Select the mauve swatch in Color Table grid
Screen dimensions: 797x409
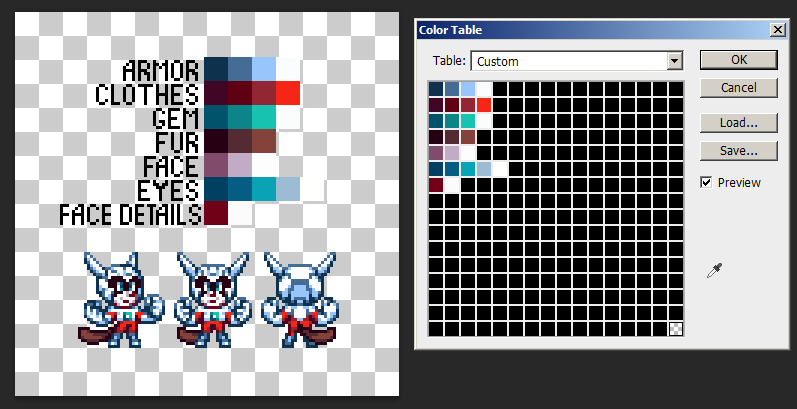(436, 153)
